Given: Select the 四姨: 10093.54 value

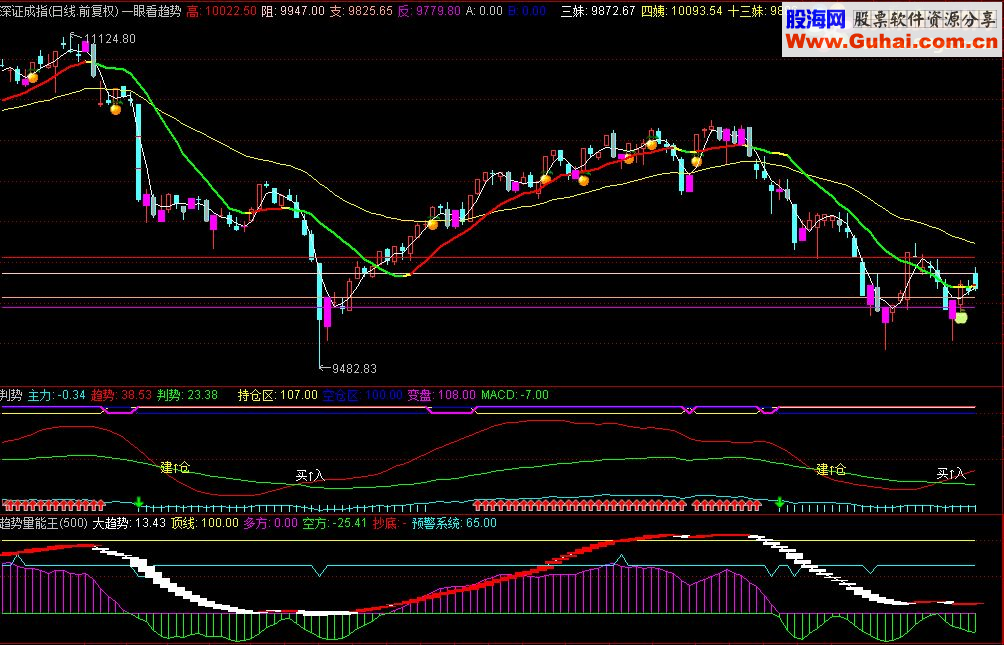Looking at the screenshot, I should 682,11.
